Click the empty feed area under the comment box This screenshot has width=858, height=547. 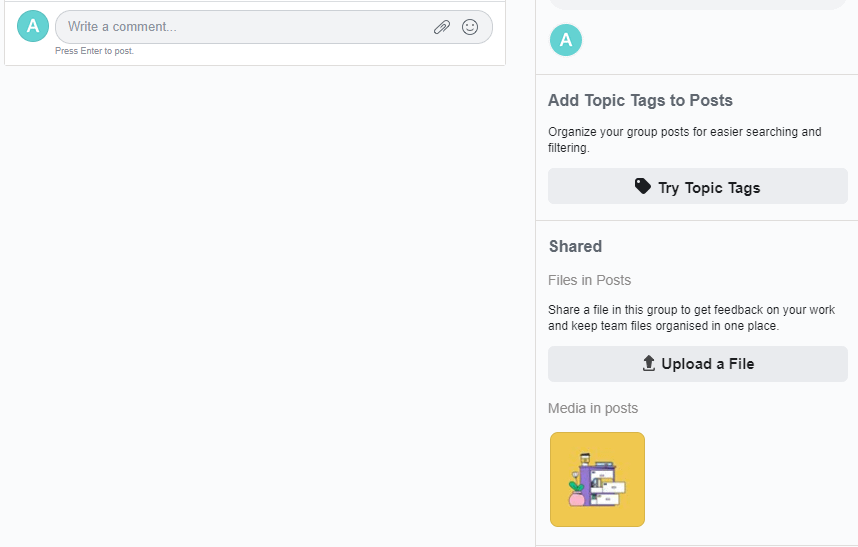(x=255, y=306)
